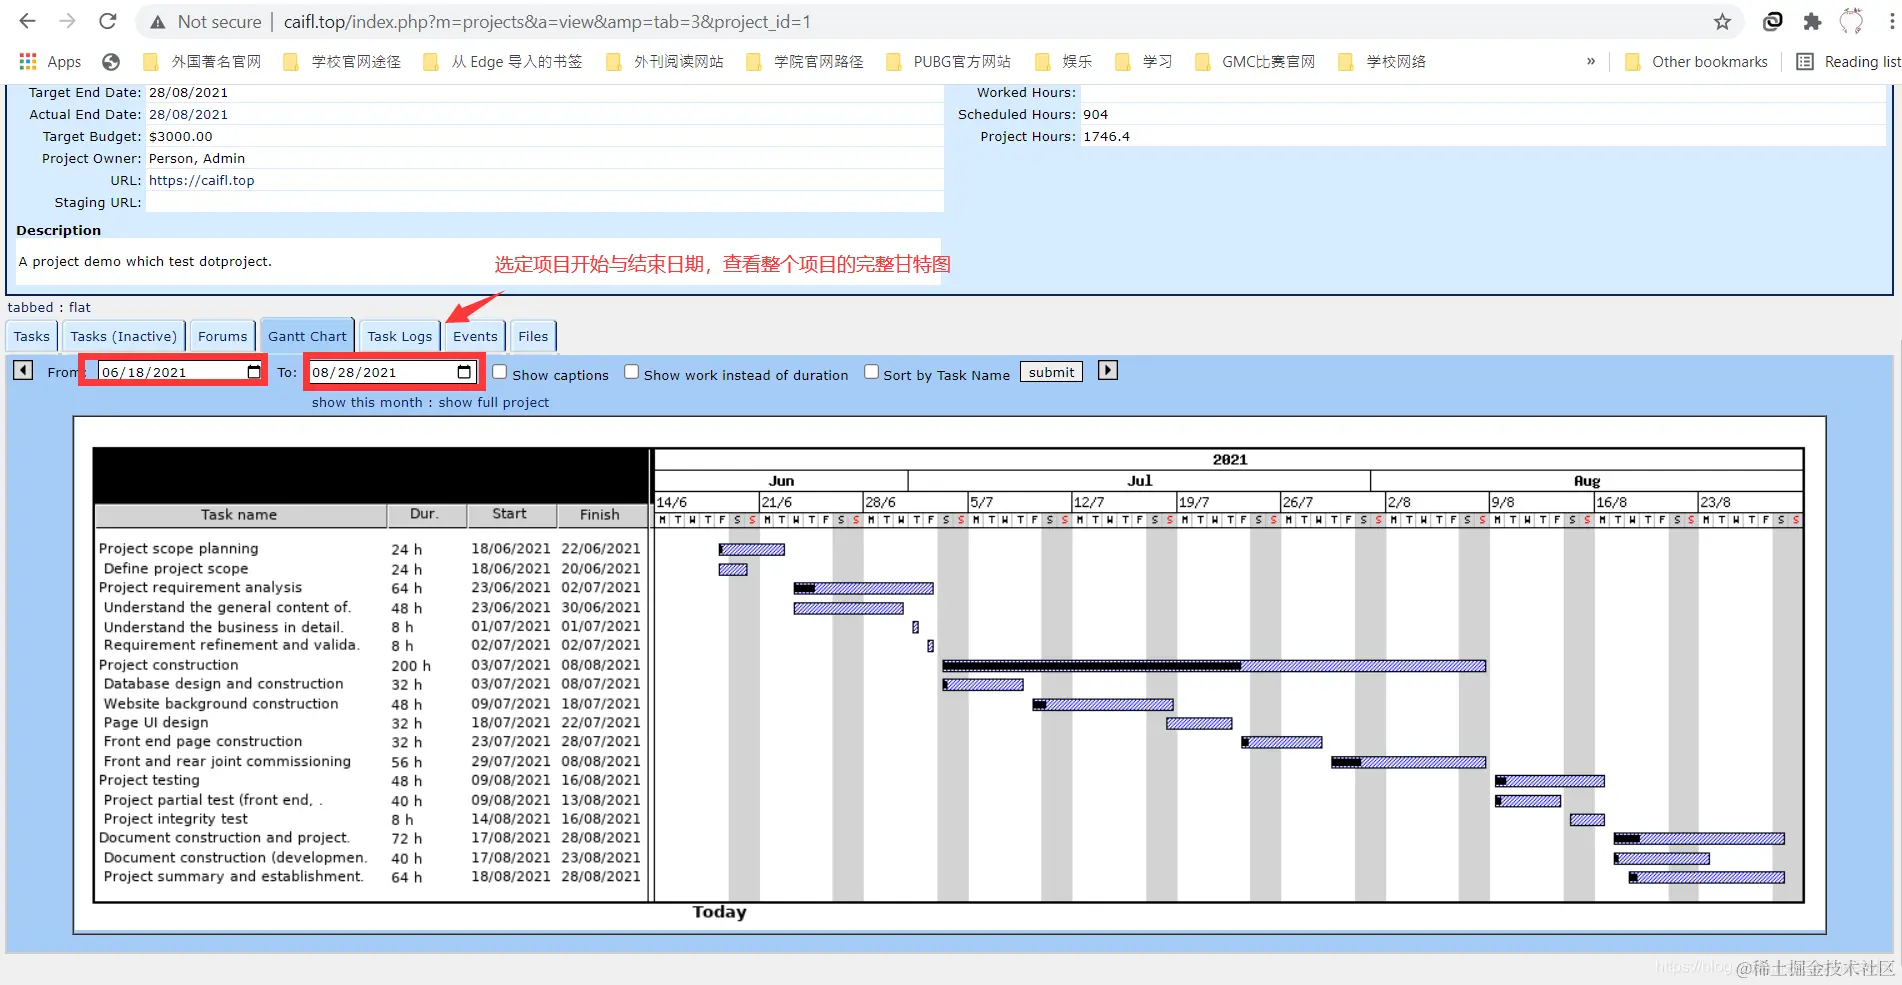Open the 学院官网路径 bookmark folder
This screenshot has width=1902, height=985.
click(805, 62)
